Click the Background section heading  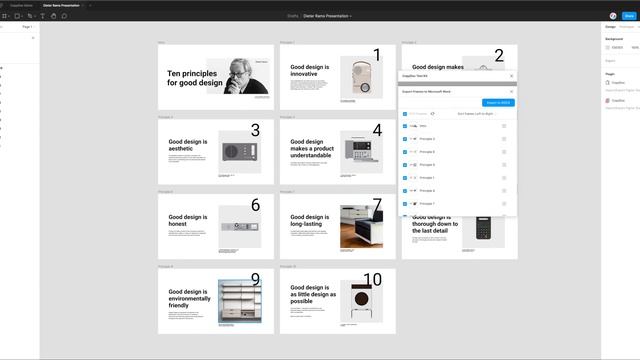point(614,39)
